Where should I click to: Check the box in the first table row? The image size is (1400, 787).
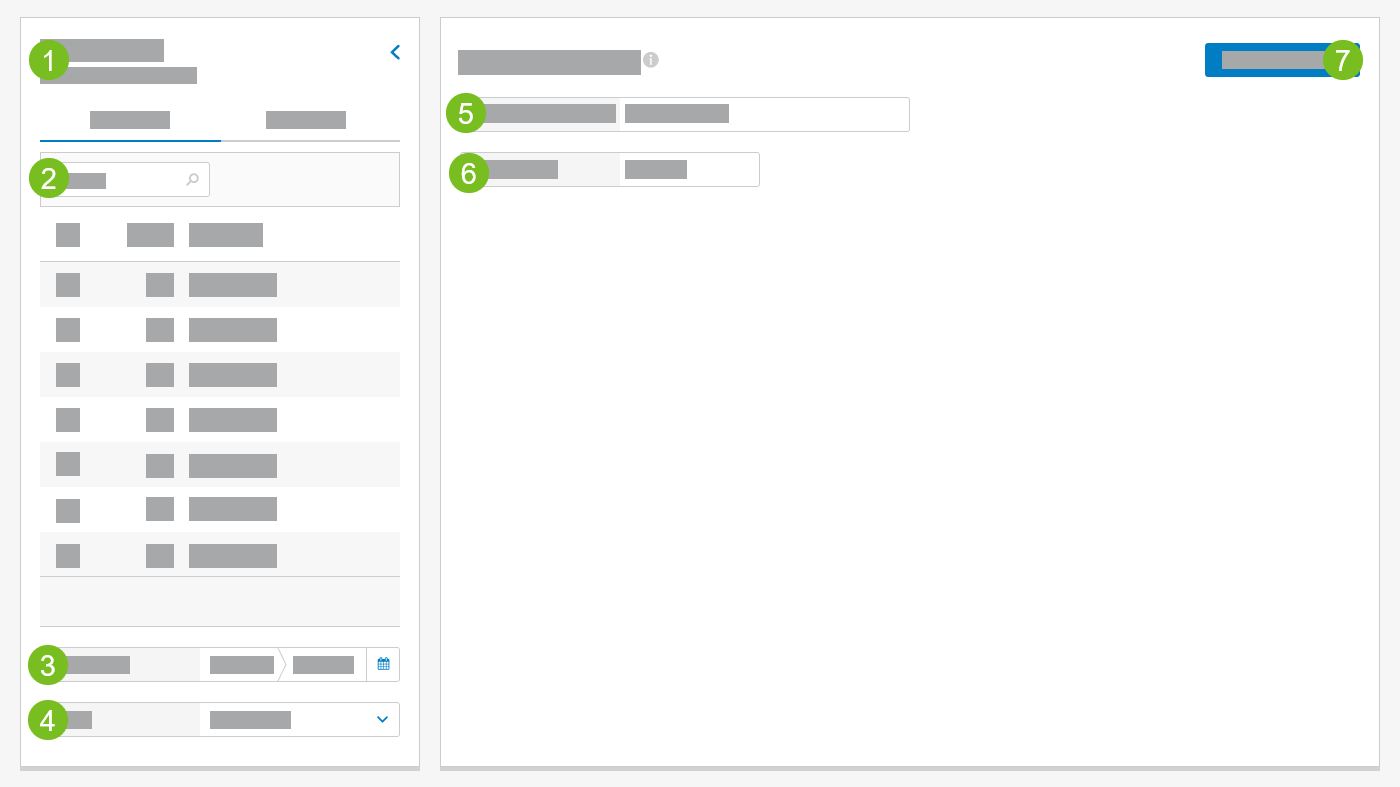[68, 285]
